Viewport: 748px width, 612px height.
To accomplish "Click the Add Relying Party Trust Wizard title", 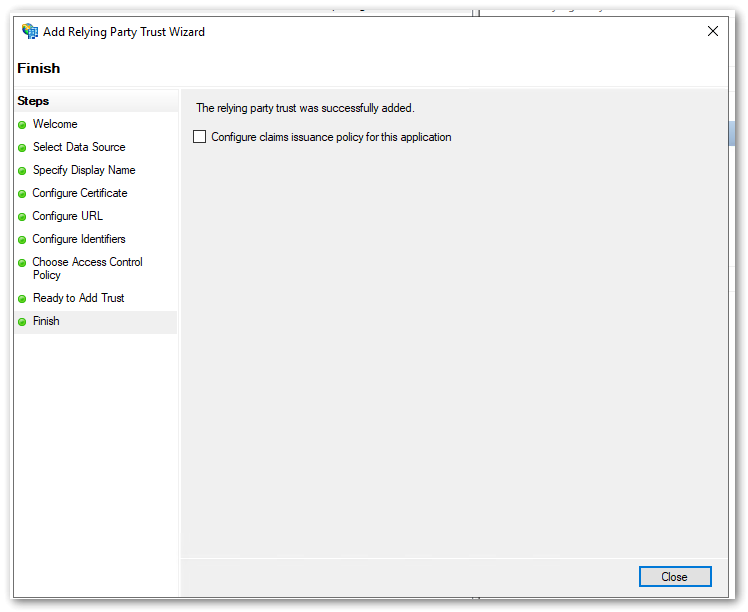I will (124, 32).
